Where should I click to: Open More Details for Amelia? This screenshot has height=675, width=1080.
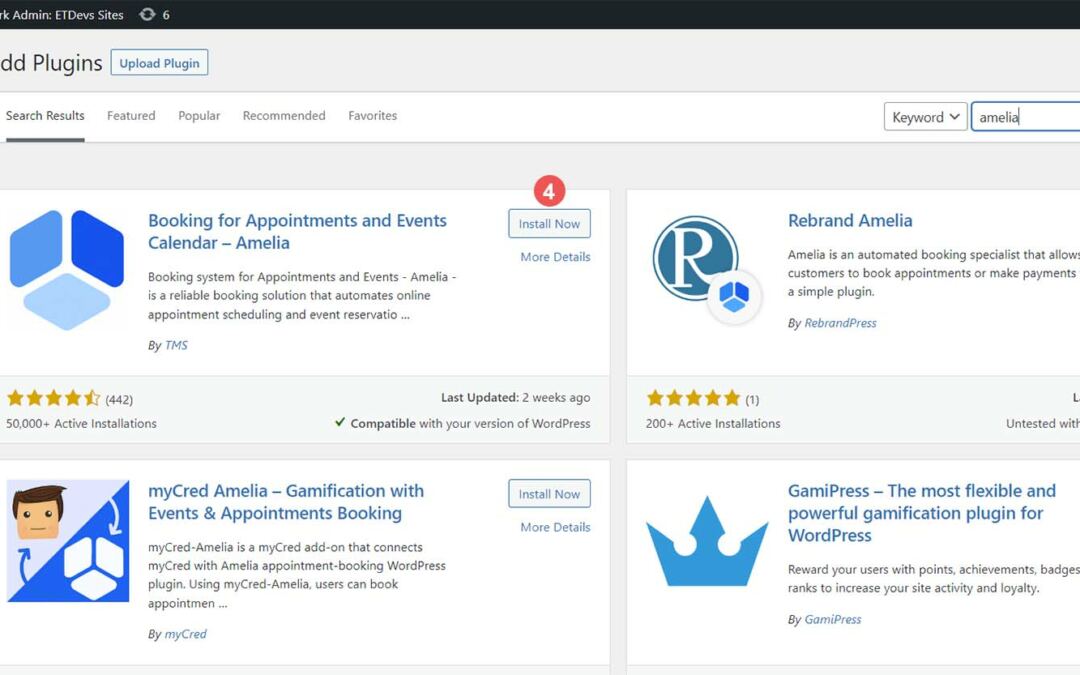(554, 257)
